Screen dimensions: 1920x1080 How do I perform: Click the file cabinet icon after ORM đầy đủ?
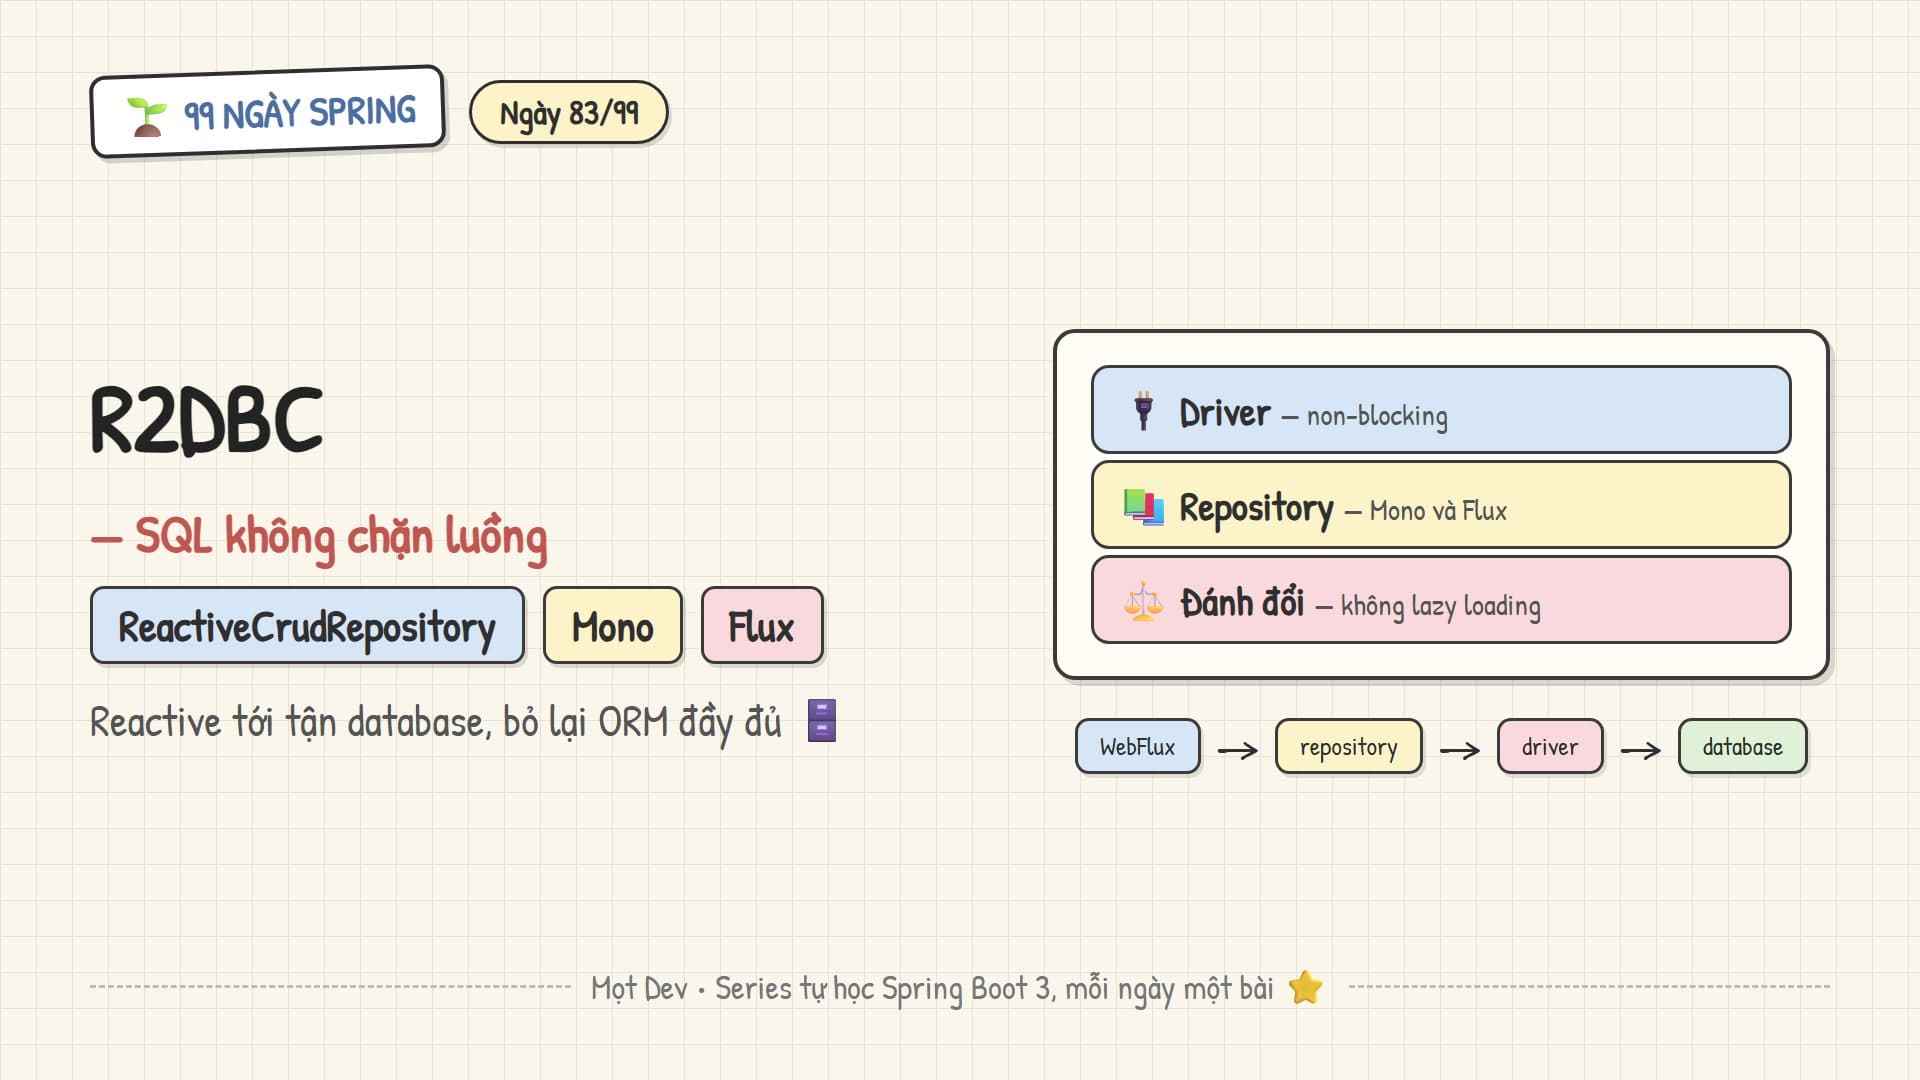click(821, 720)
